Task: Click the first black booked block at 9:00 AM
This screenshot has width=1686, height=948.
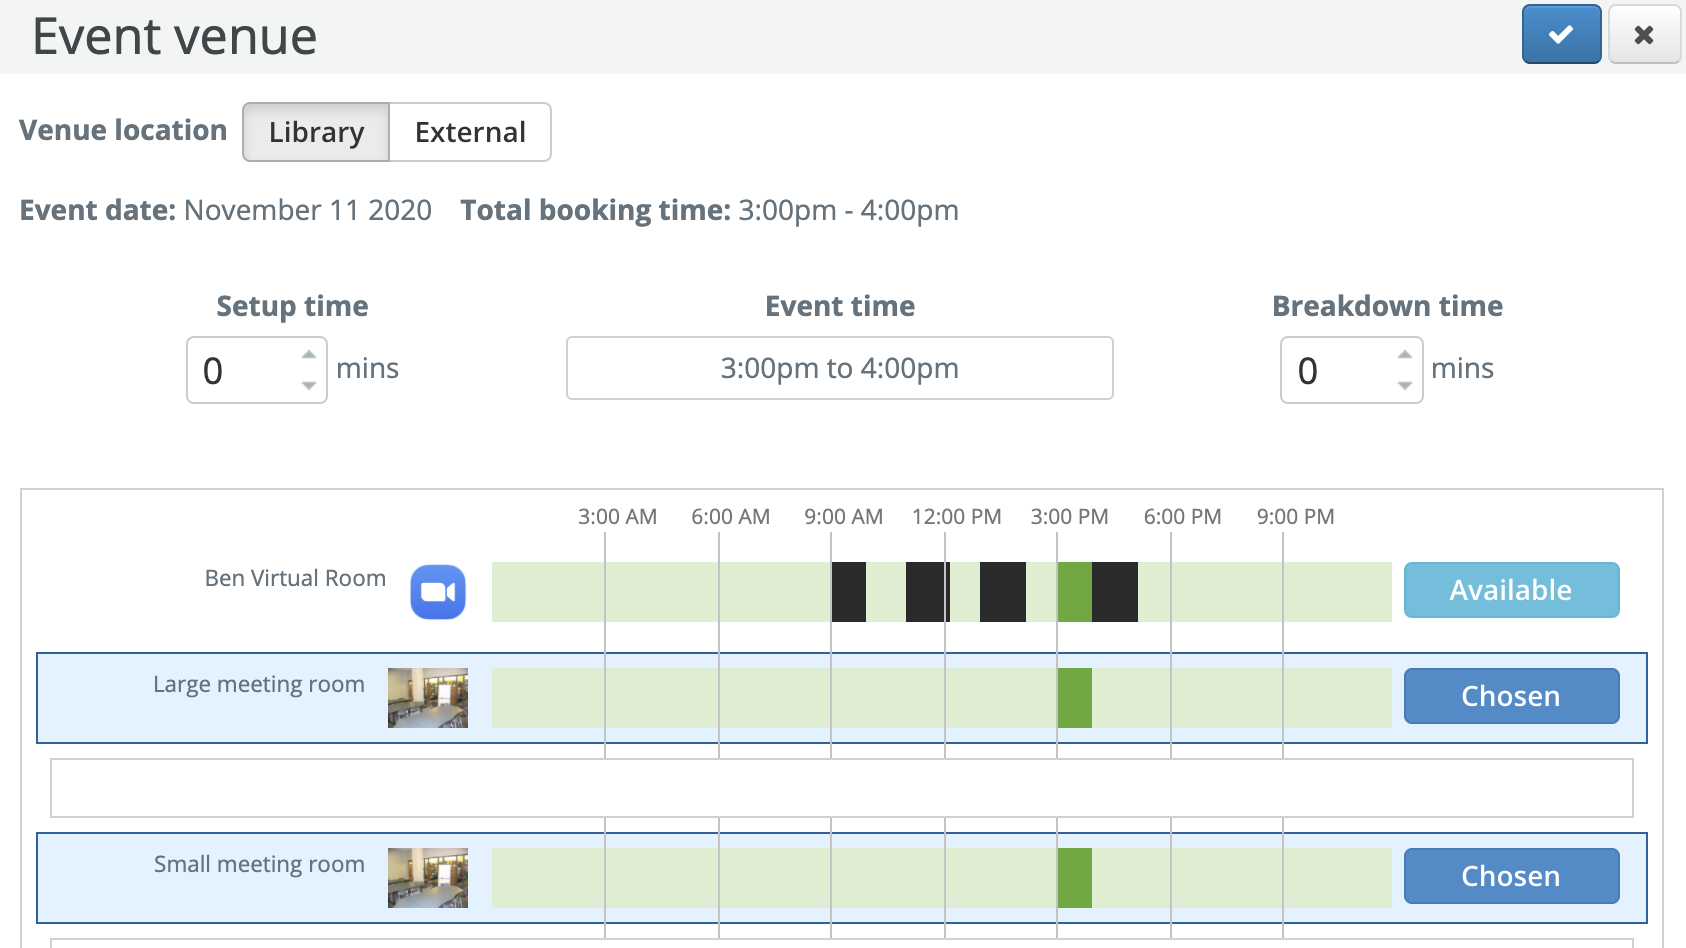Action: [849, 592]
